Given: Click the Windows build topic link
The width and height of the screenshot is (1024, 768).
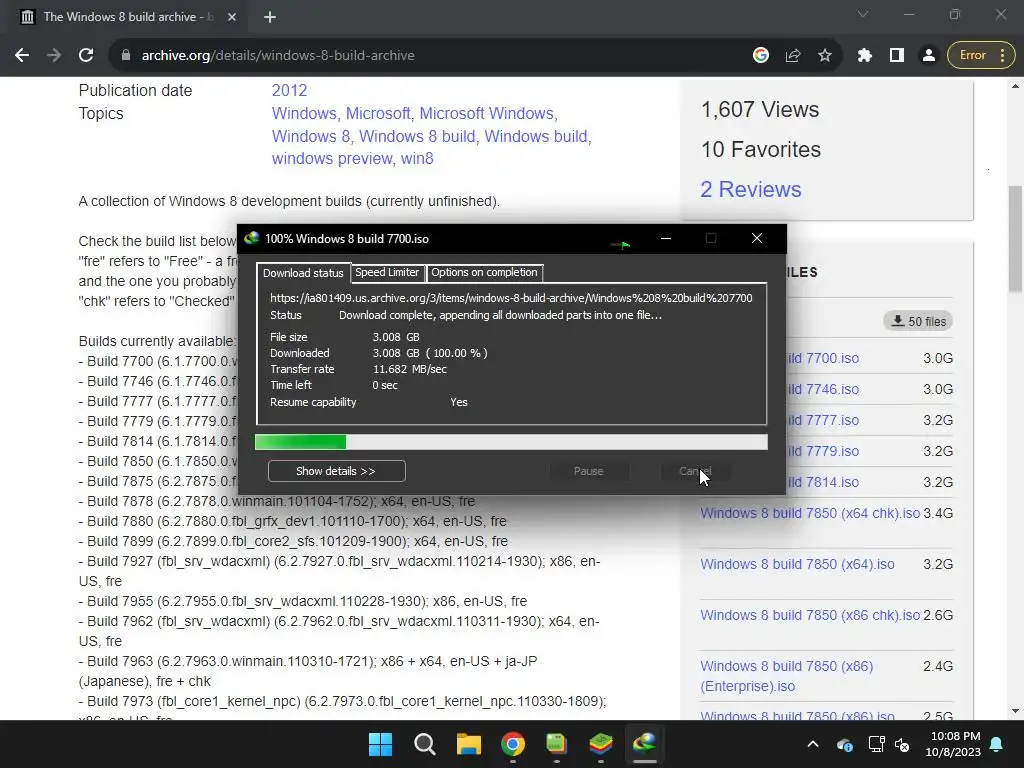Looking at the screenshot, I should click(536, 136).
